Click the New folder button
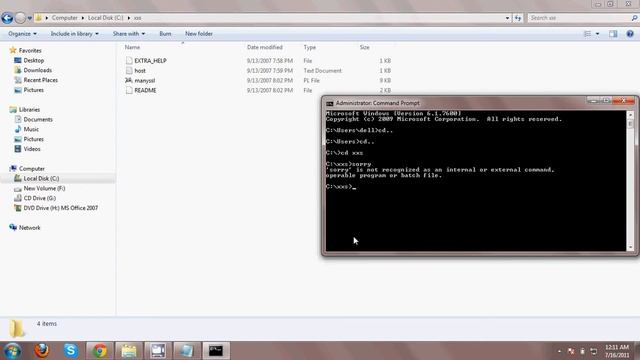640x360 pixels. (199, 34)
